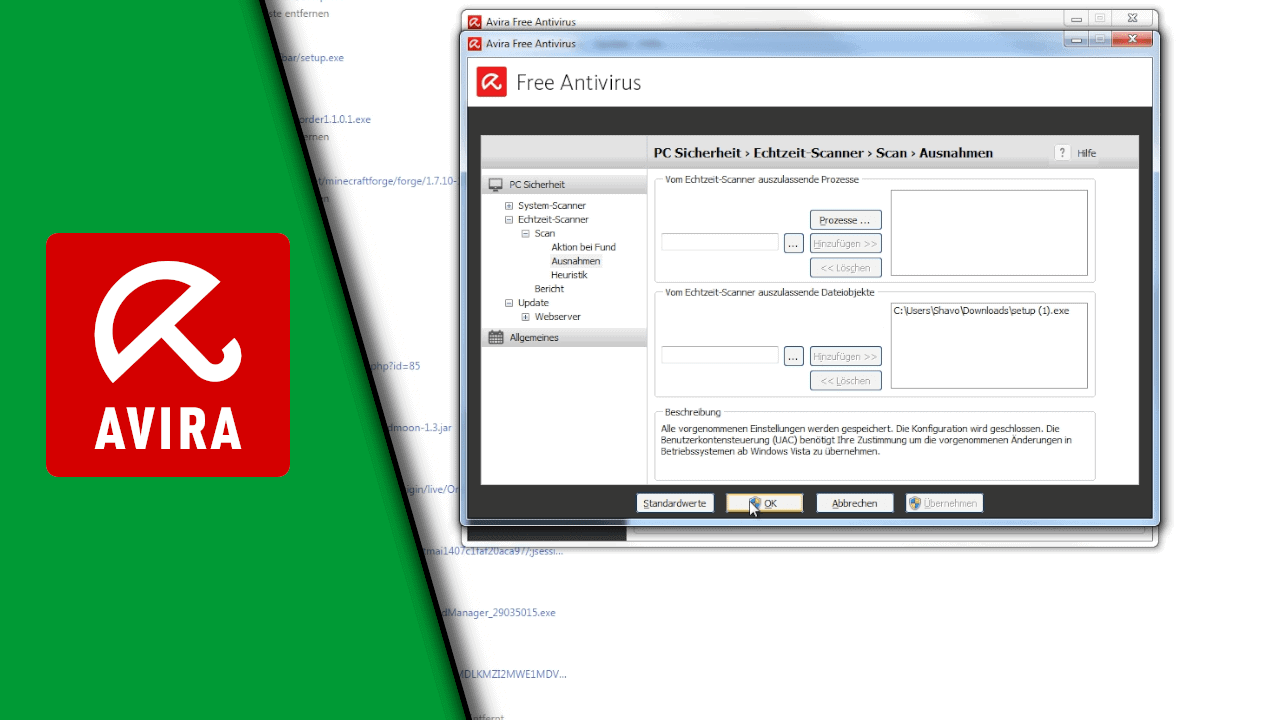1280x720 pixels.
Task: Browse for a process with the ... button
Action: coord(793,243)
